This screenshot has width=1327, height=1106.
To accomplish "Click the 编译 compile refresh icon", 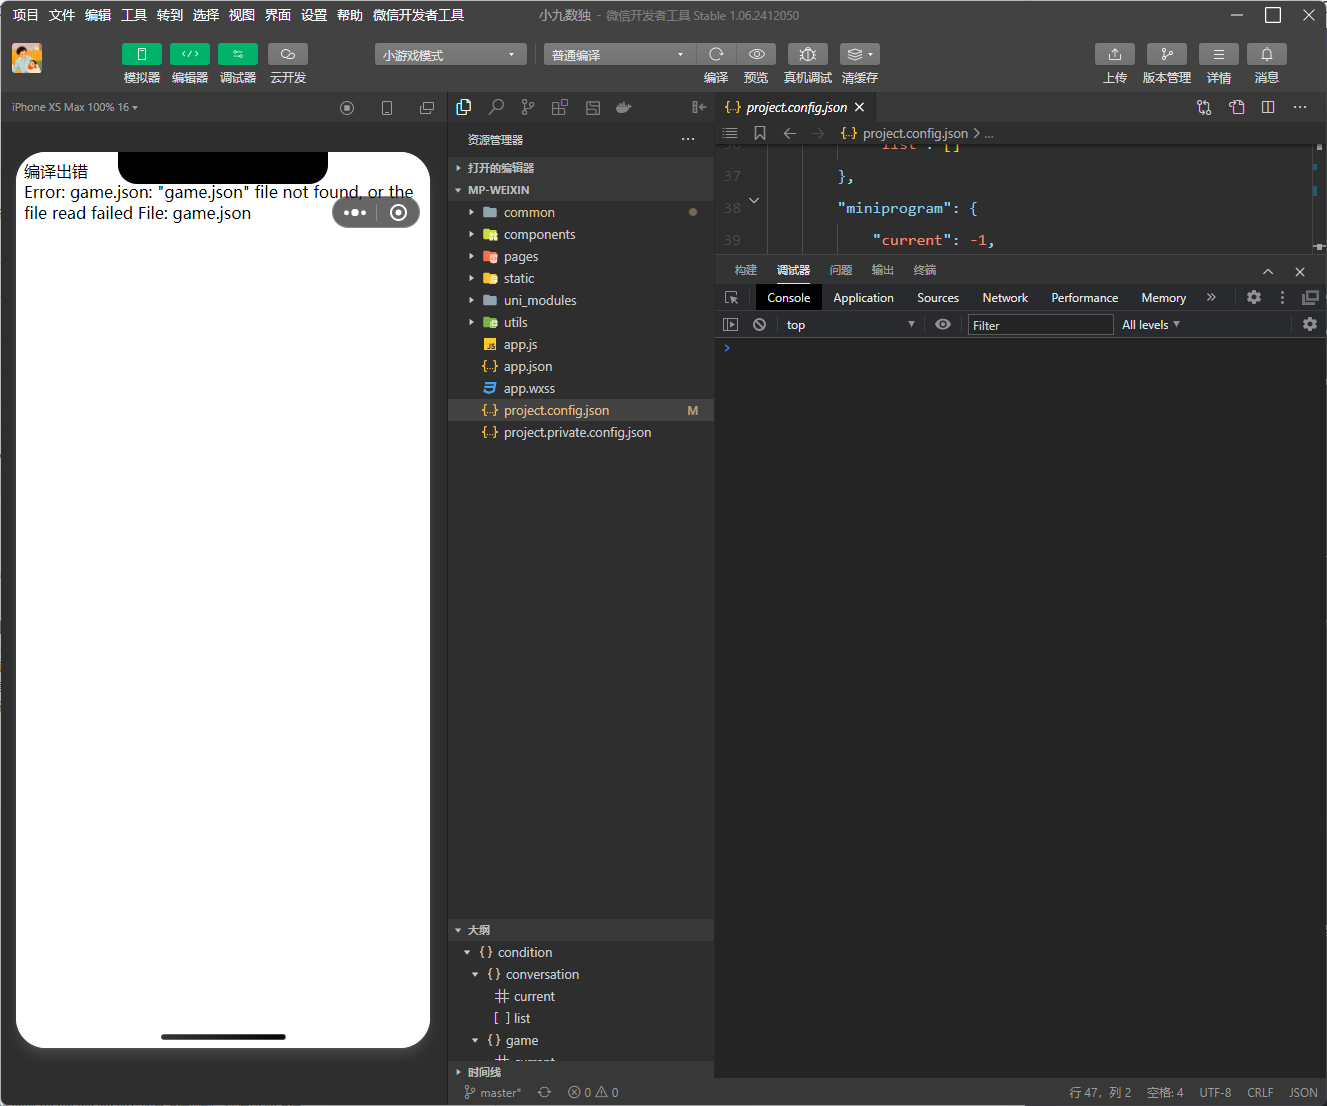I will [x=716, y=54].
